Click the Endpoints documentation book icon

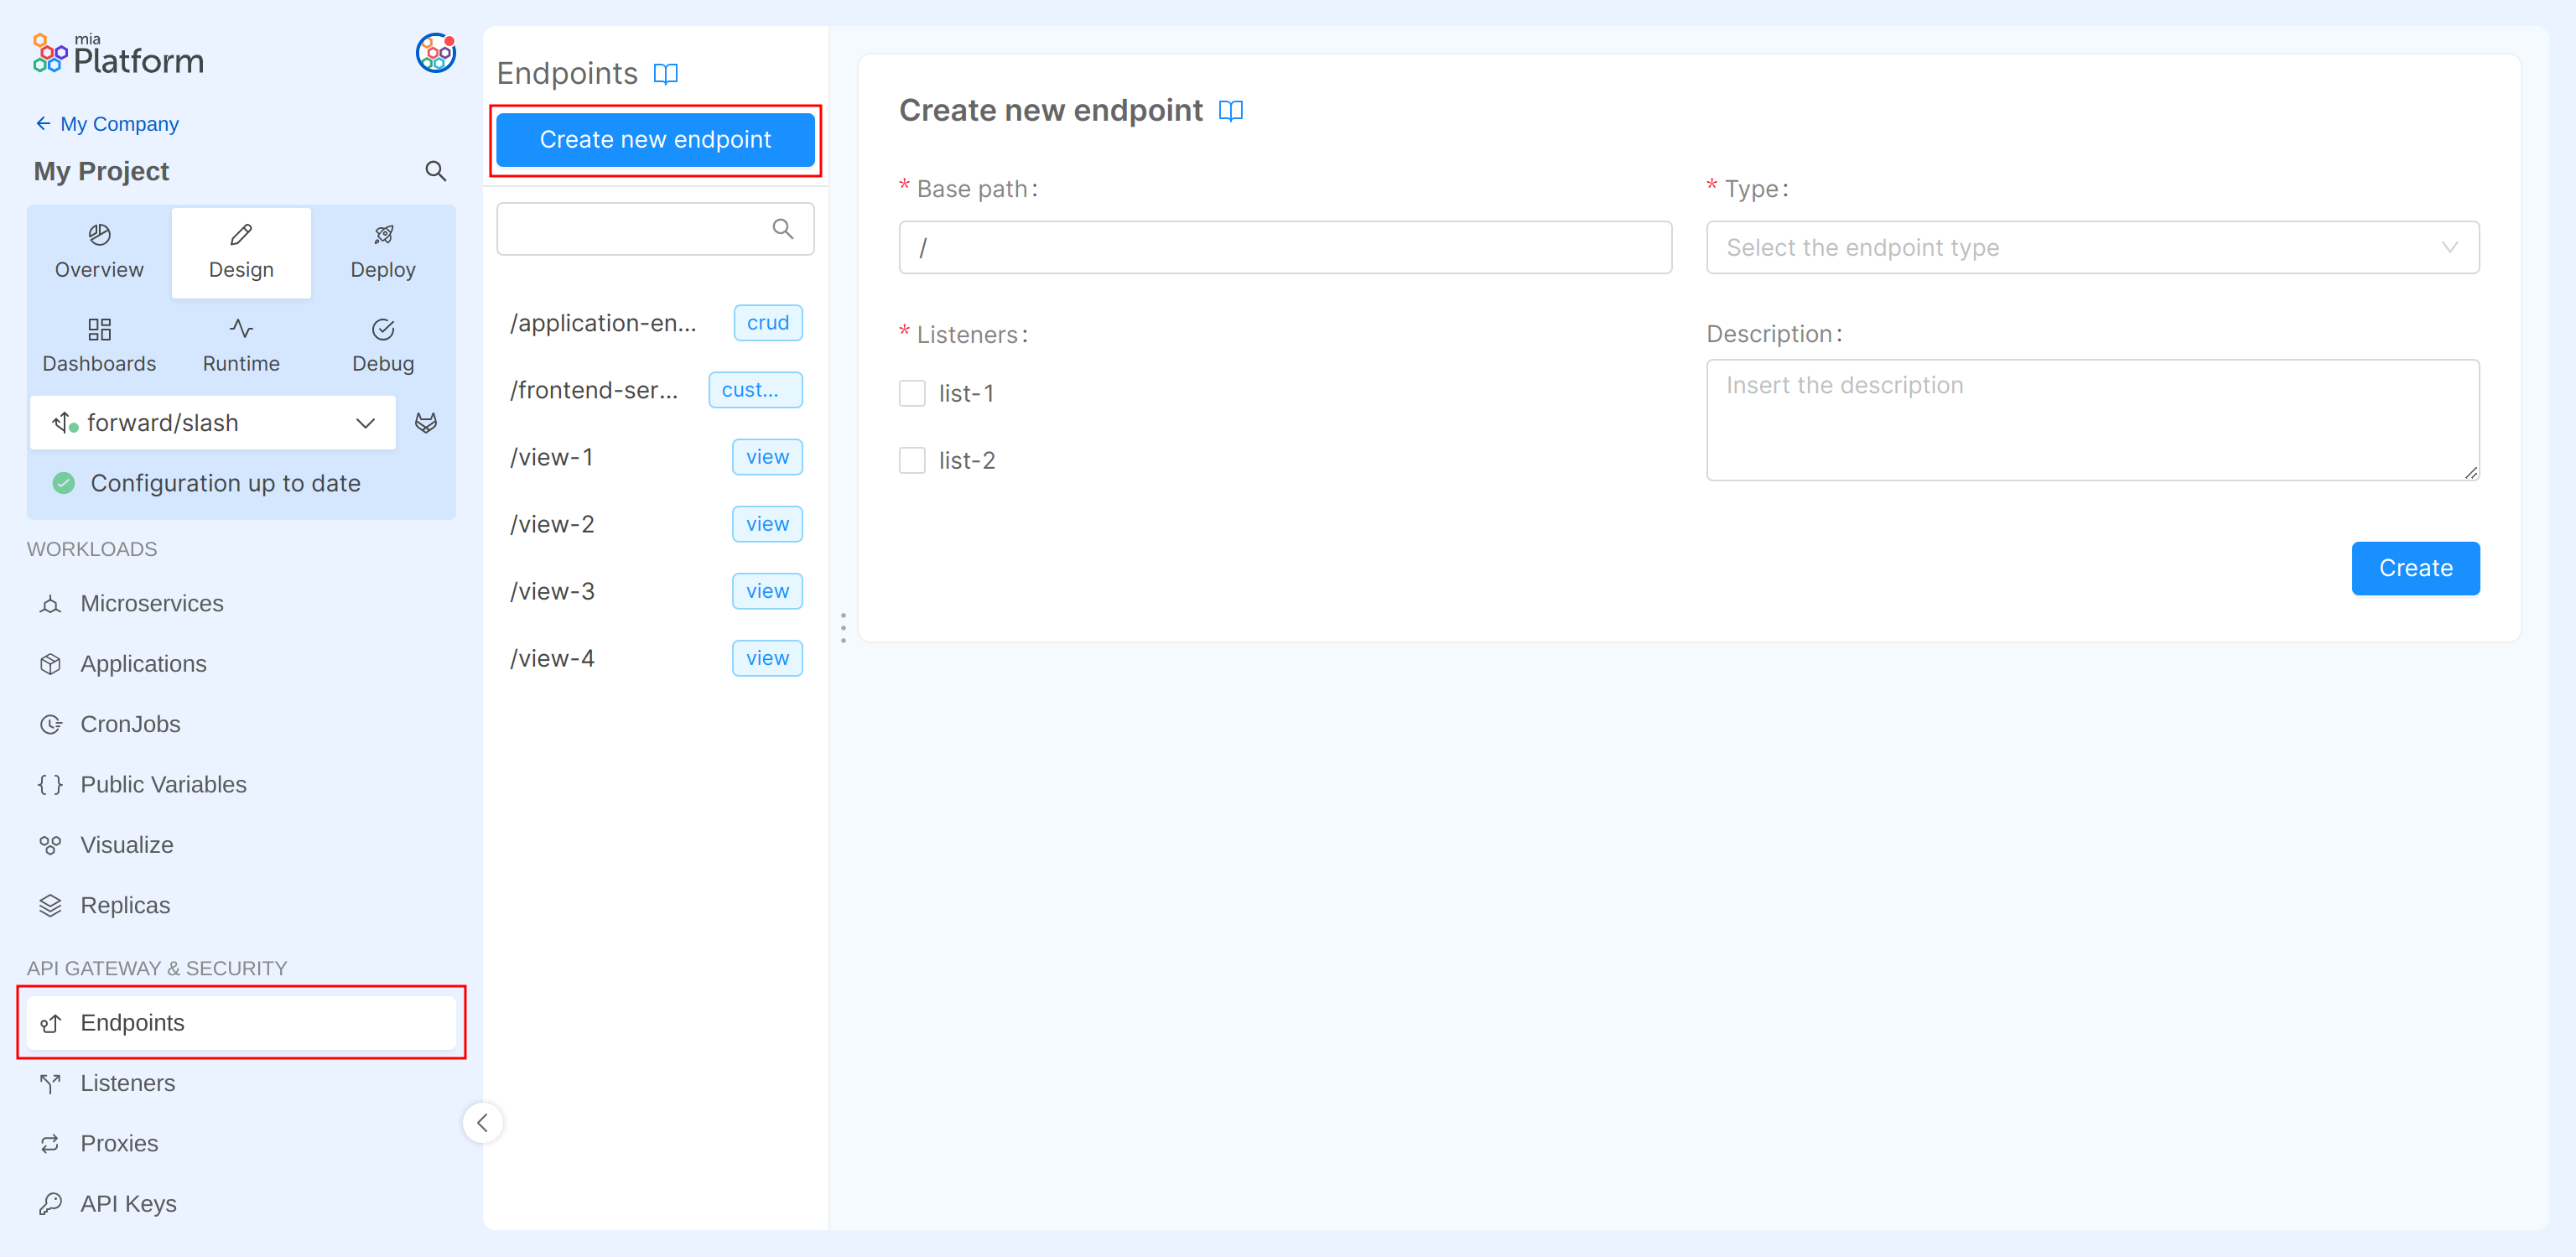point(667,73)
